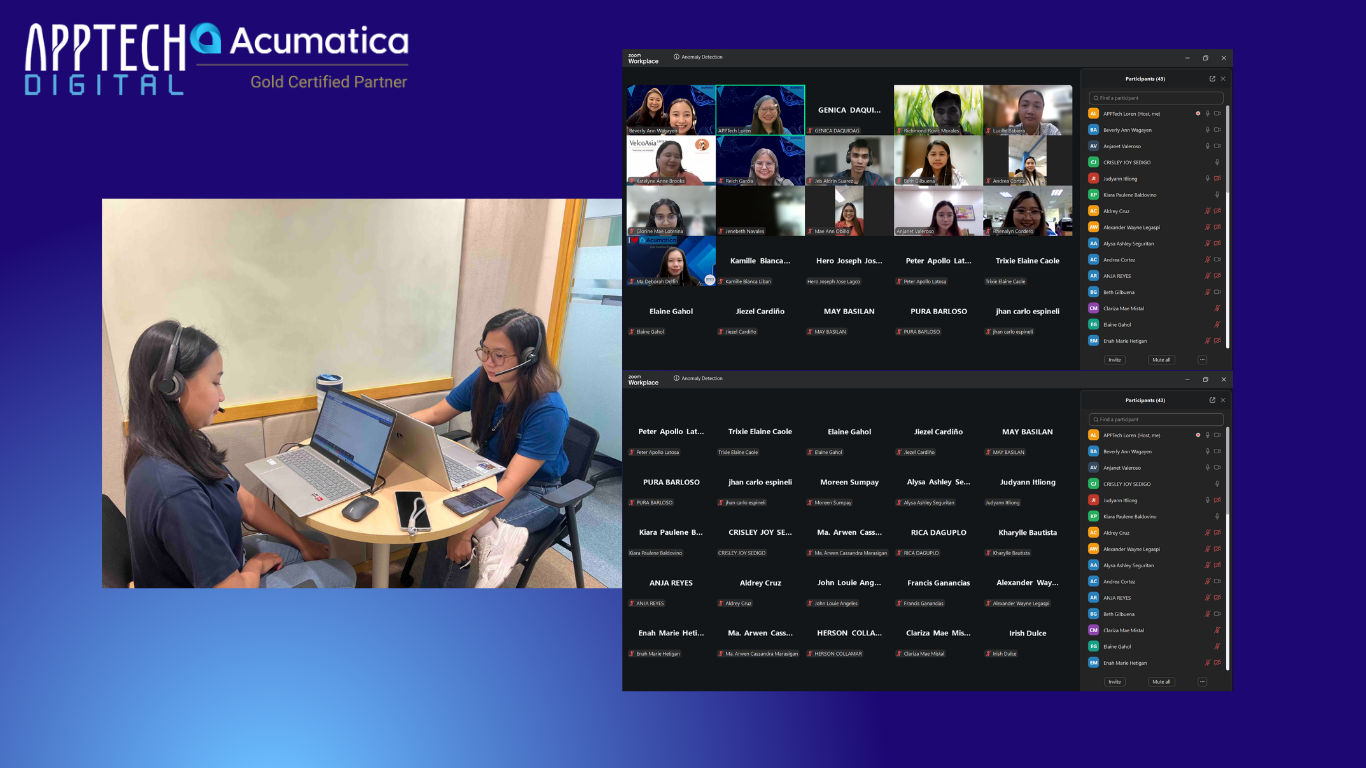The width and height of the screenshot is (1366, 768).
Task: Open more options menu in upper Participants panel
Action: (1202, 360)
